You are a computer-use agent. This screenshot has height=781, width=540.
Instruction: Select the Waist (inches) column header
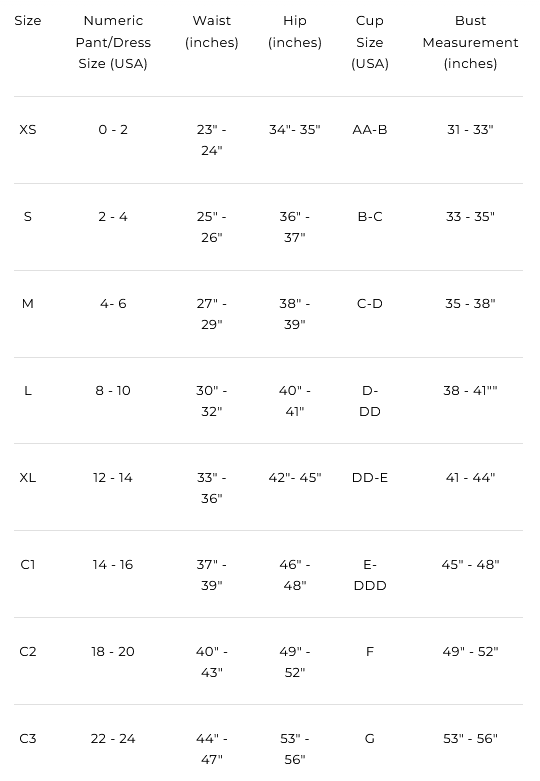pyautogui.click(x=212, y=31)
